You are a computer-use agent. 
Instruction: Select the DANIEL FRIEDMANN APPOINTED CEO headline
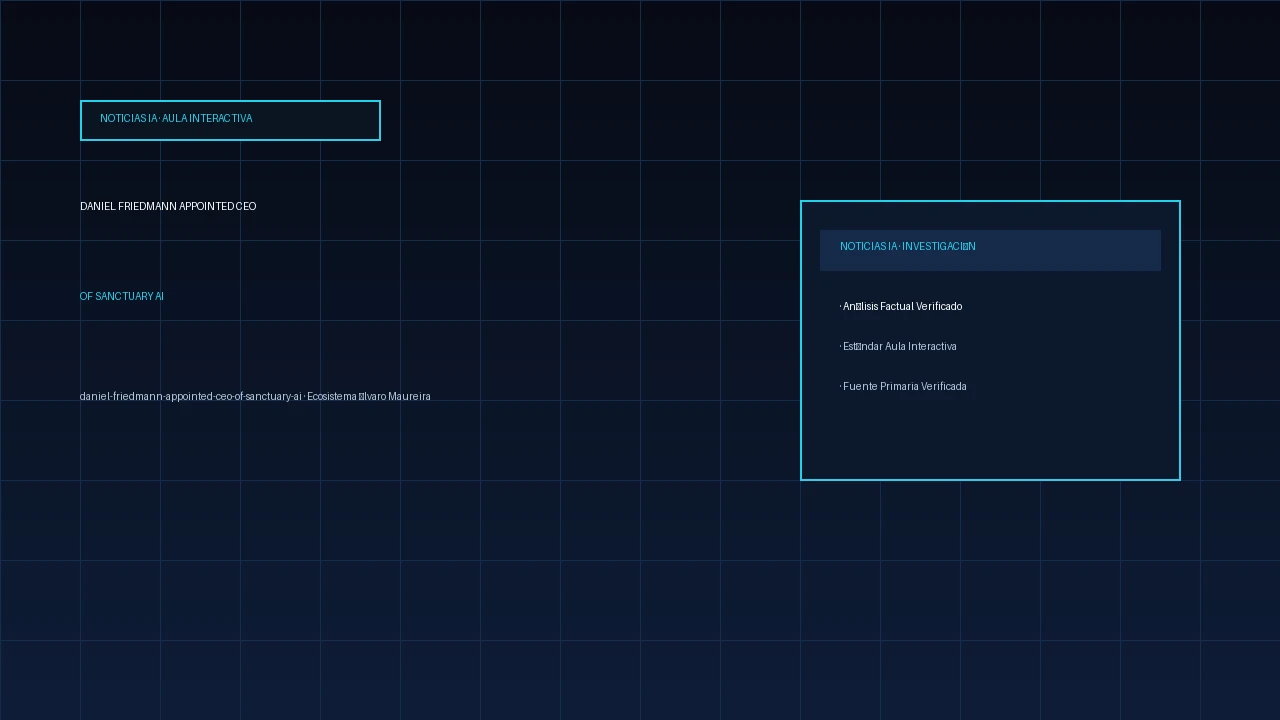click(168, 206)
